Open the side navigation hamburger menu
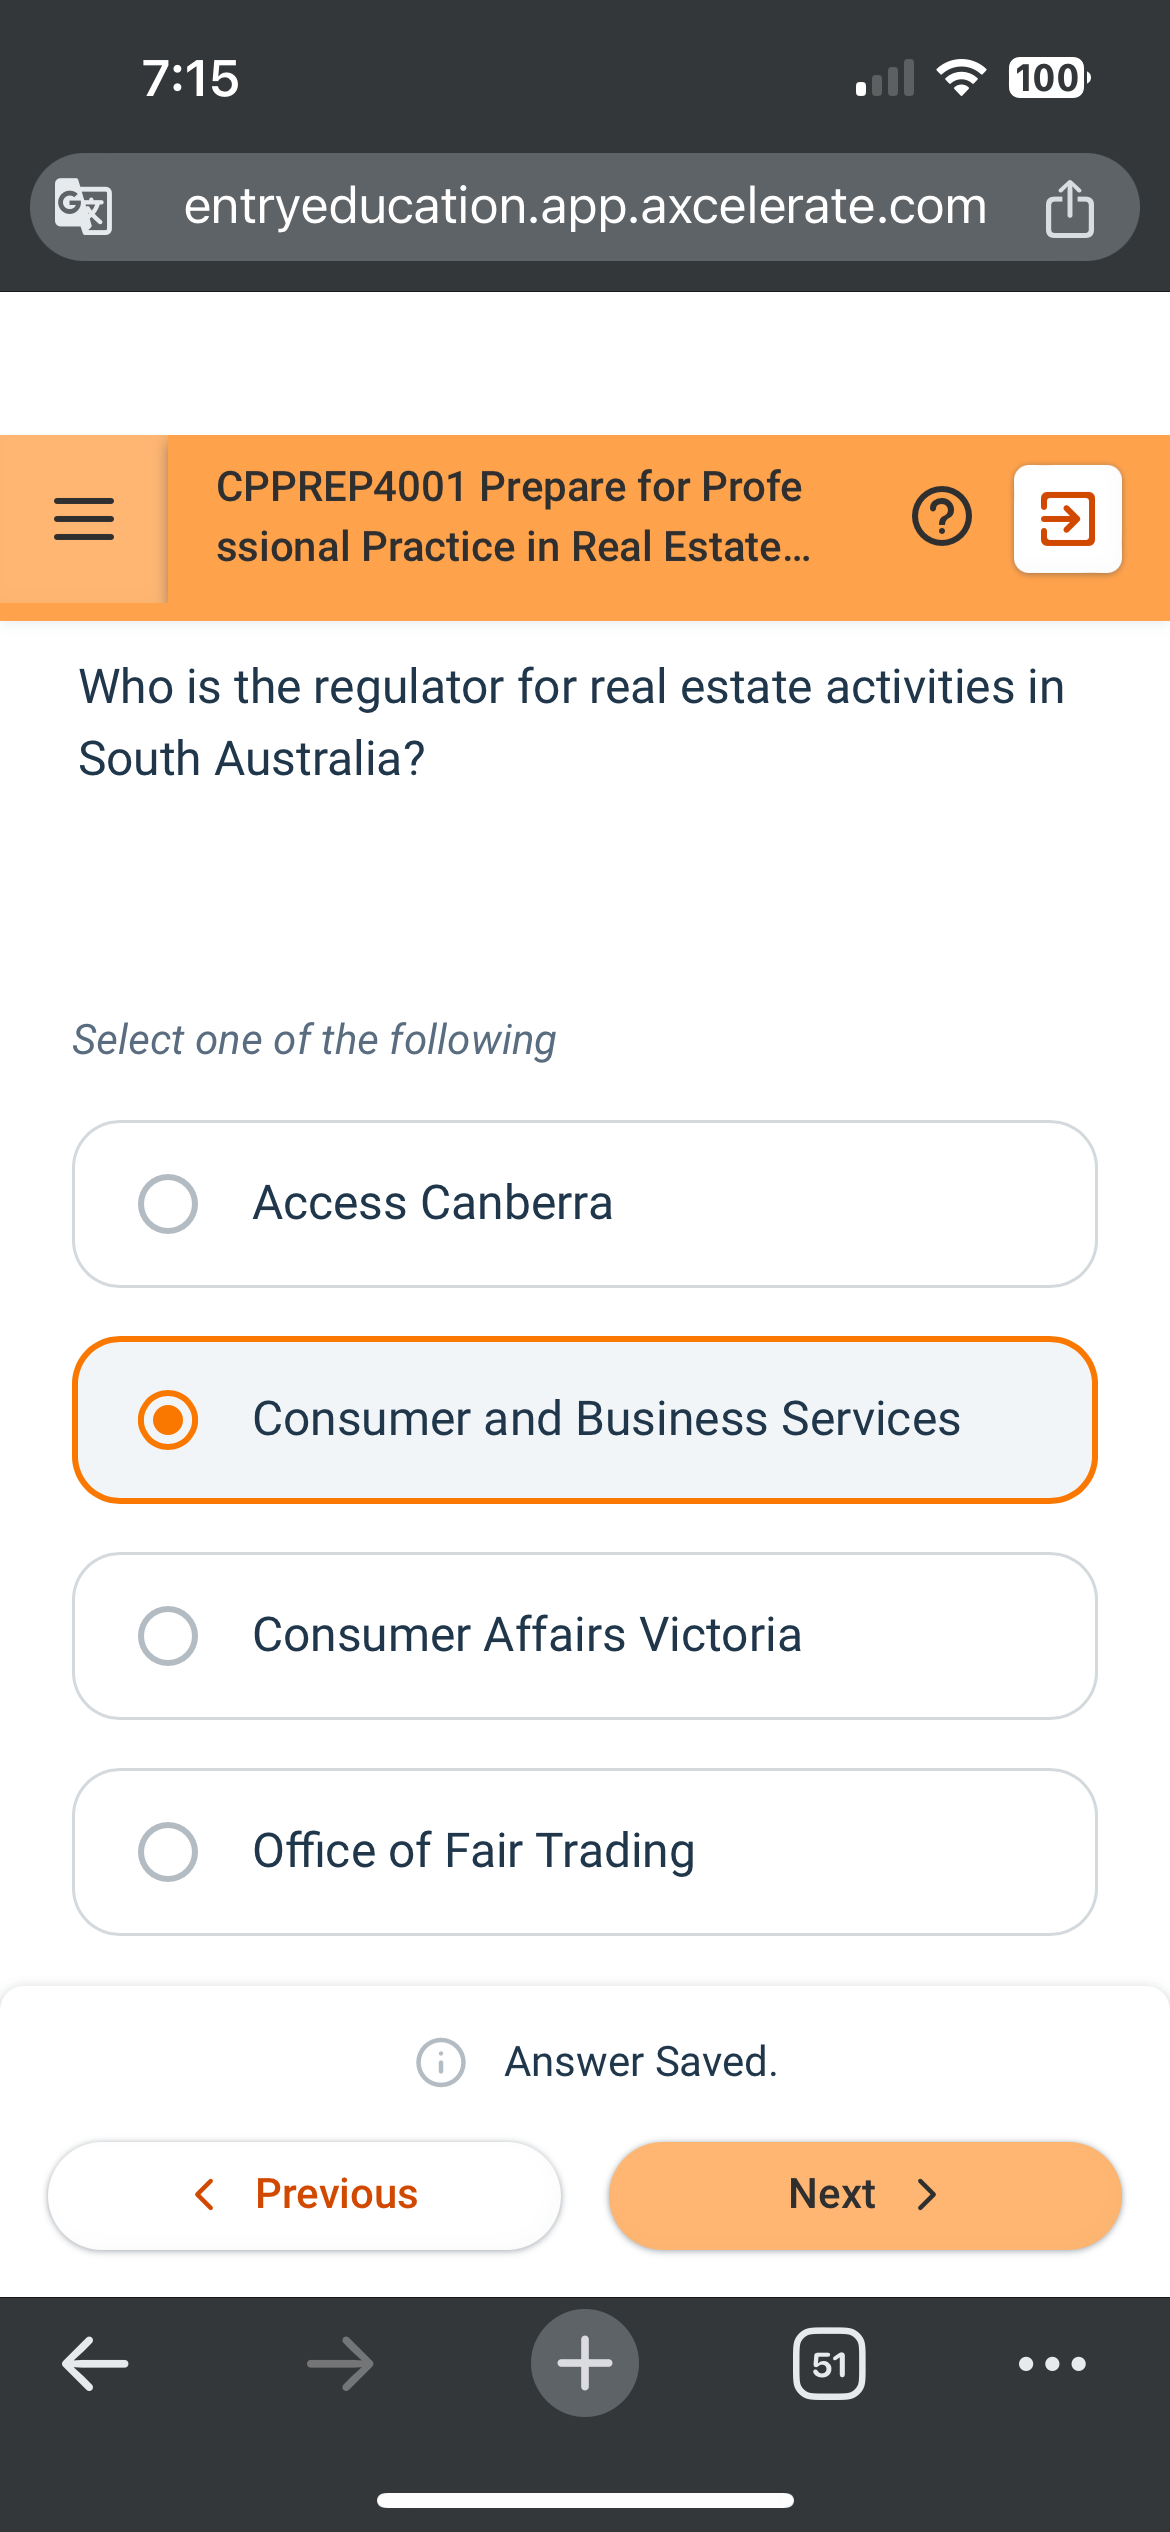 (x=84, y=517)
